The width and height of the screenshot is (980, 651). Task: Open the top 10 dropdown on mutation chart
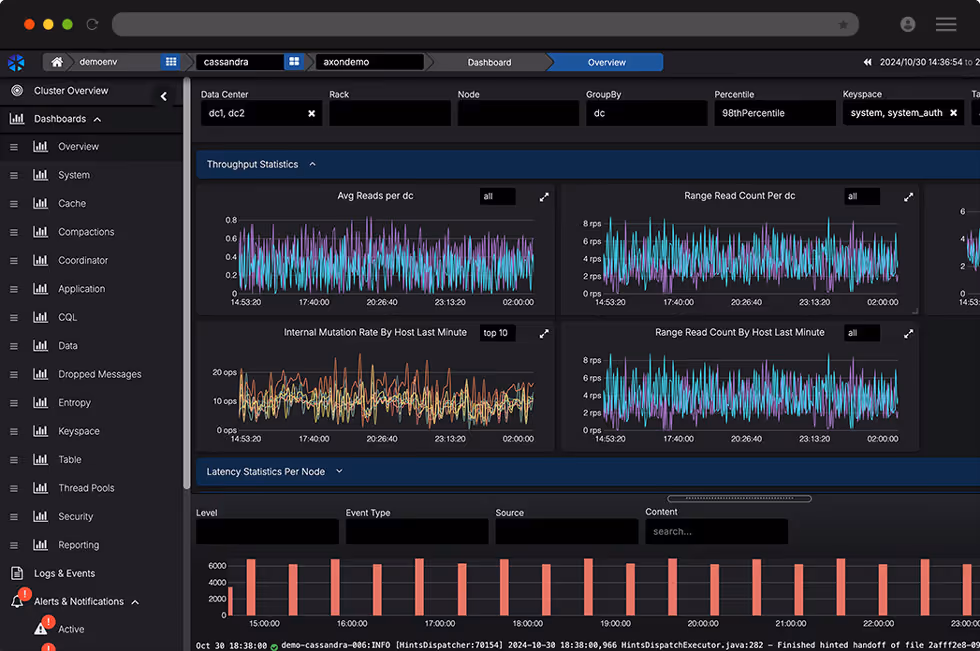point(497,333)
